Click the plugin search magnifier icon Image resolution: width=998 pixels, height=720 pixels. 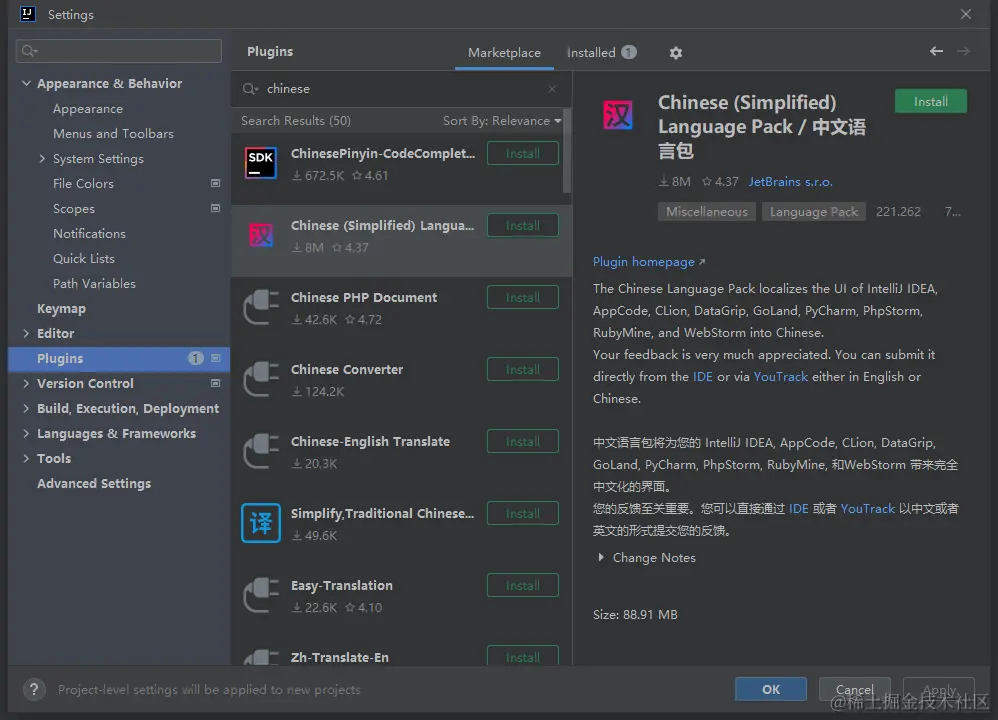[250, 89]
